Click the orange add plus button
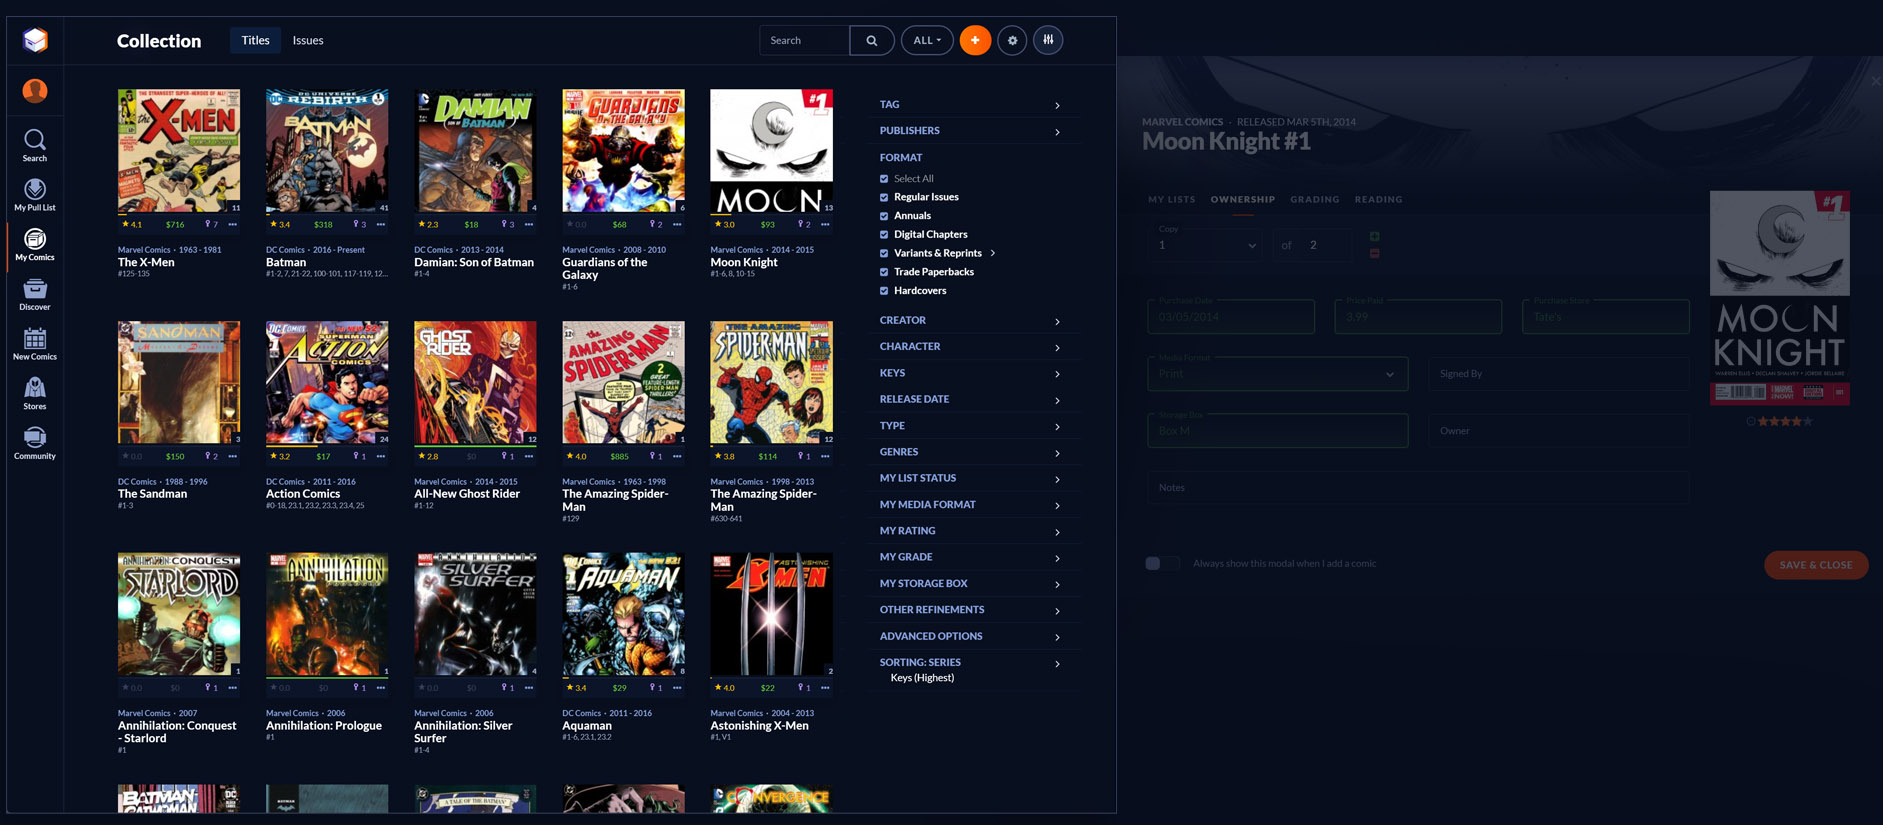 coord(975,40)
